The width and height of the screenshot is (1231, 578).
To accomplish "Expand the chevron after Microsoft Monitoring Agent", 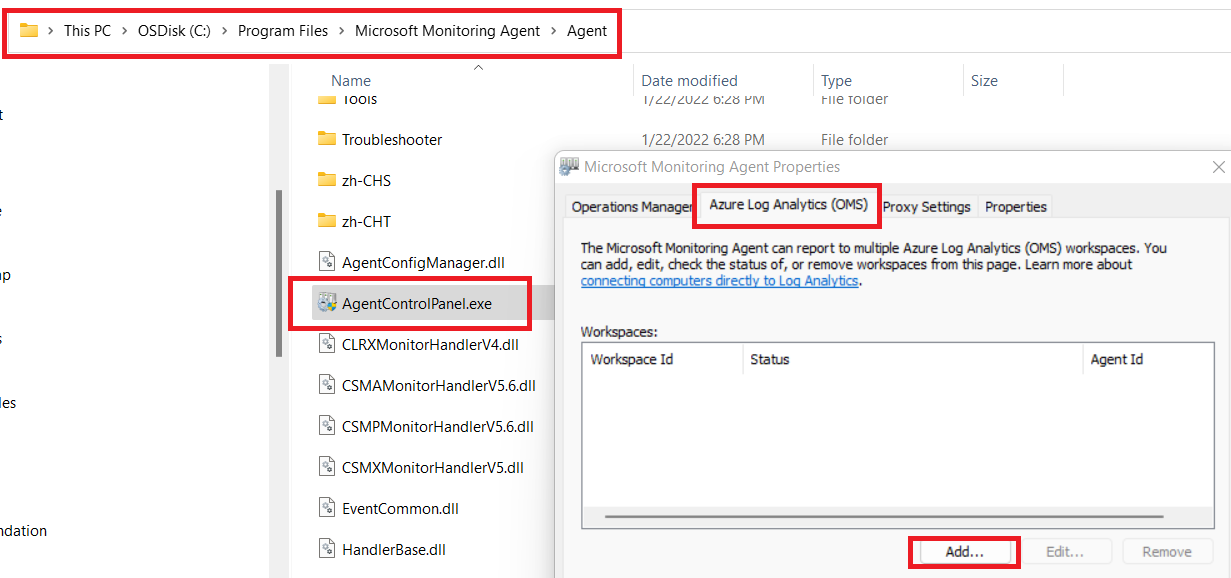I will pos(554,31).
